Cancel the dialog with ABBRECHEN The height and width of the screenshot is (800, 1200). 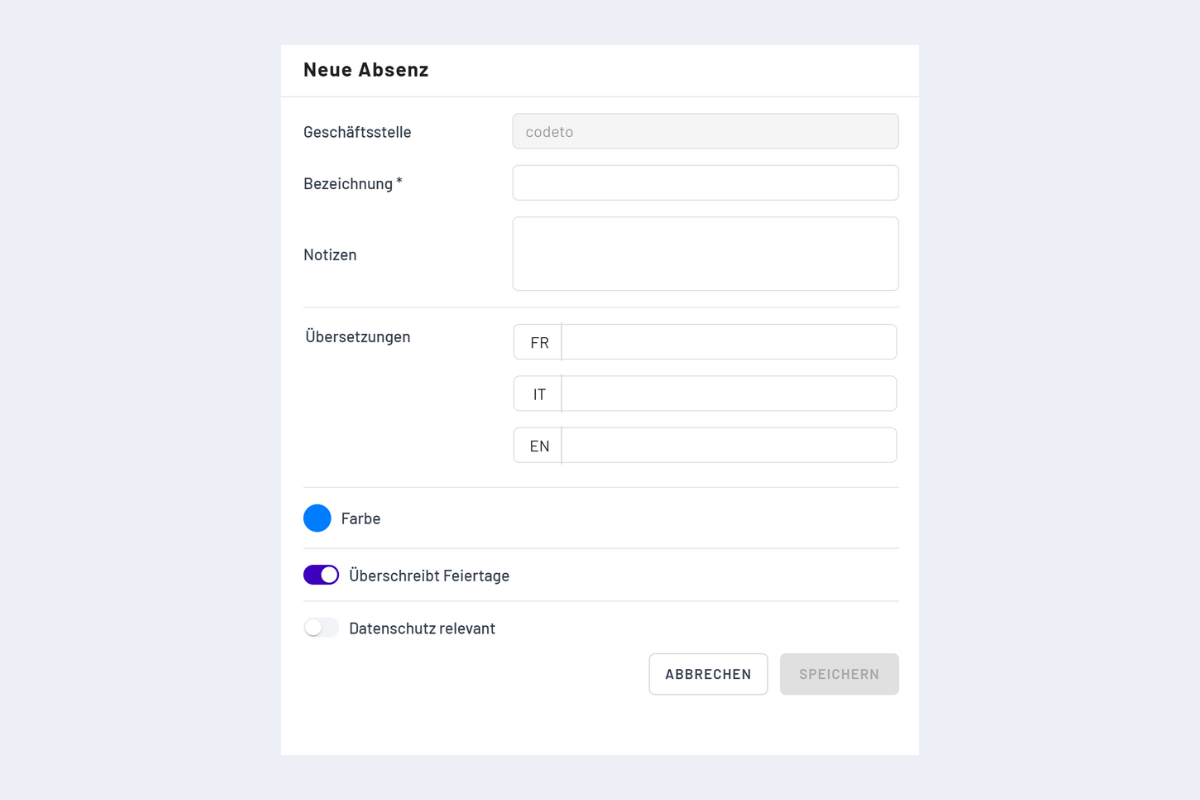(x=708, y=674)
